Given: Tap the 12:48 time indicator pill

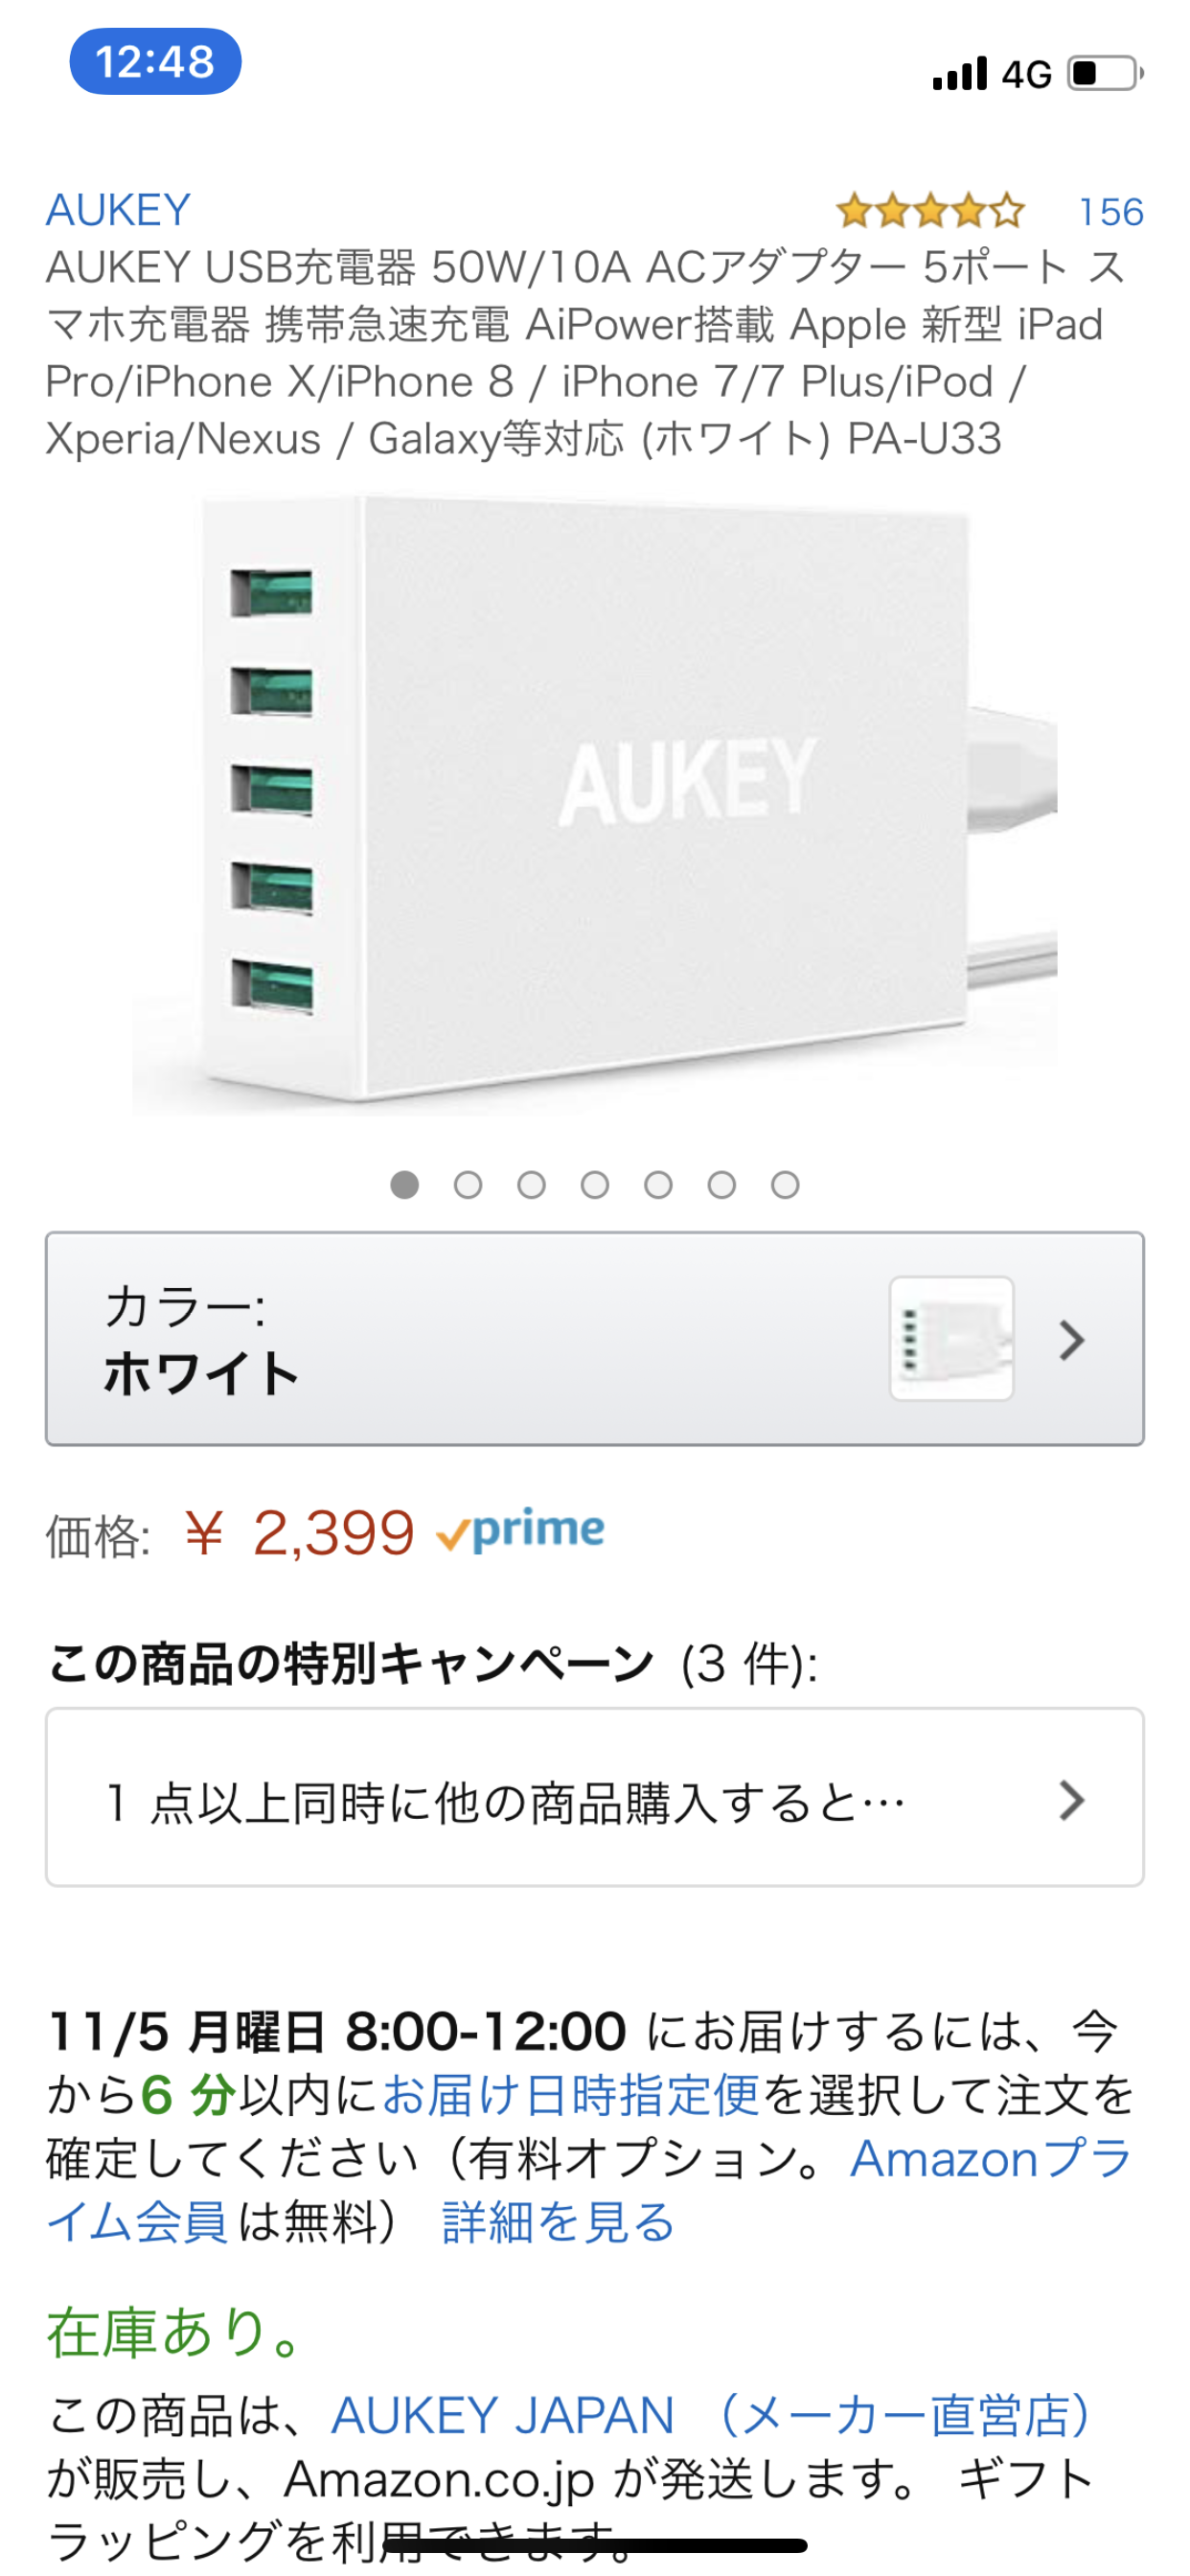Looking at the screenshot, I should click(155, 62).
